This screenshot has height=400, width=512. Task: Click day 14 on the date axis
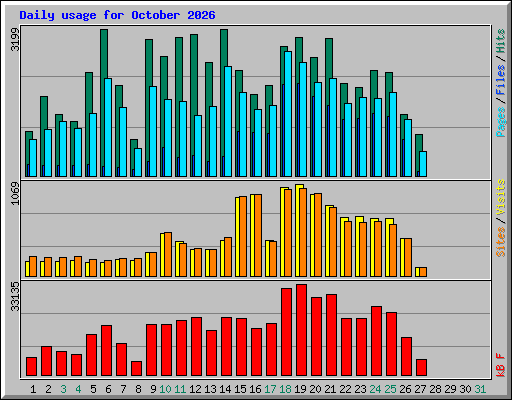tap(225, 389)
